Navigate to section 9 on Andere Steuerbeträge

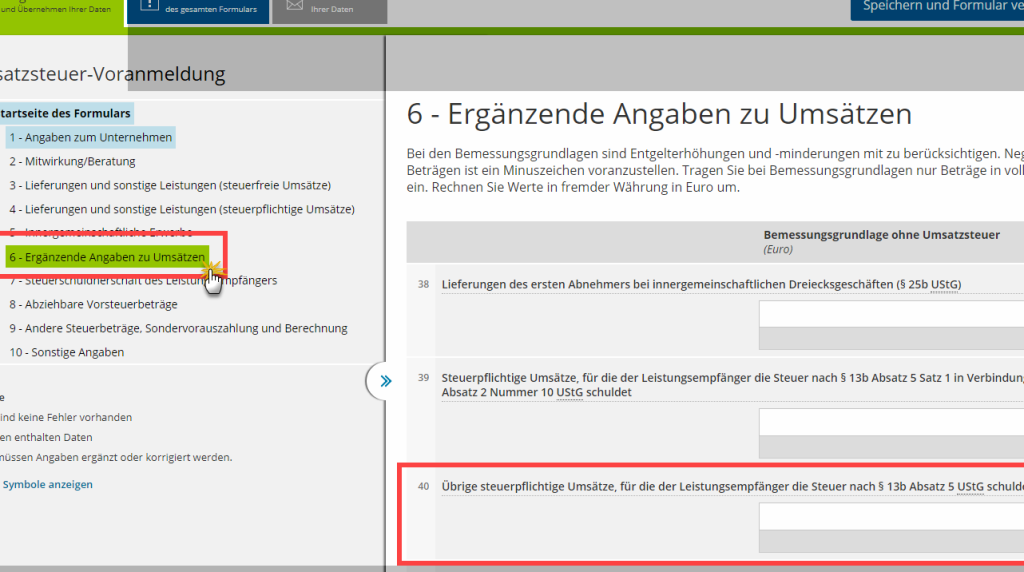[178, 328]
